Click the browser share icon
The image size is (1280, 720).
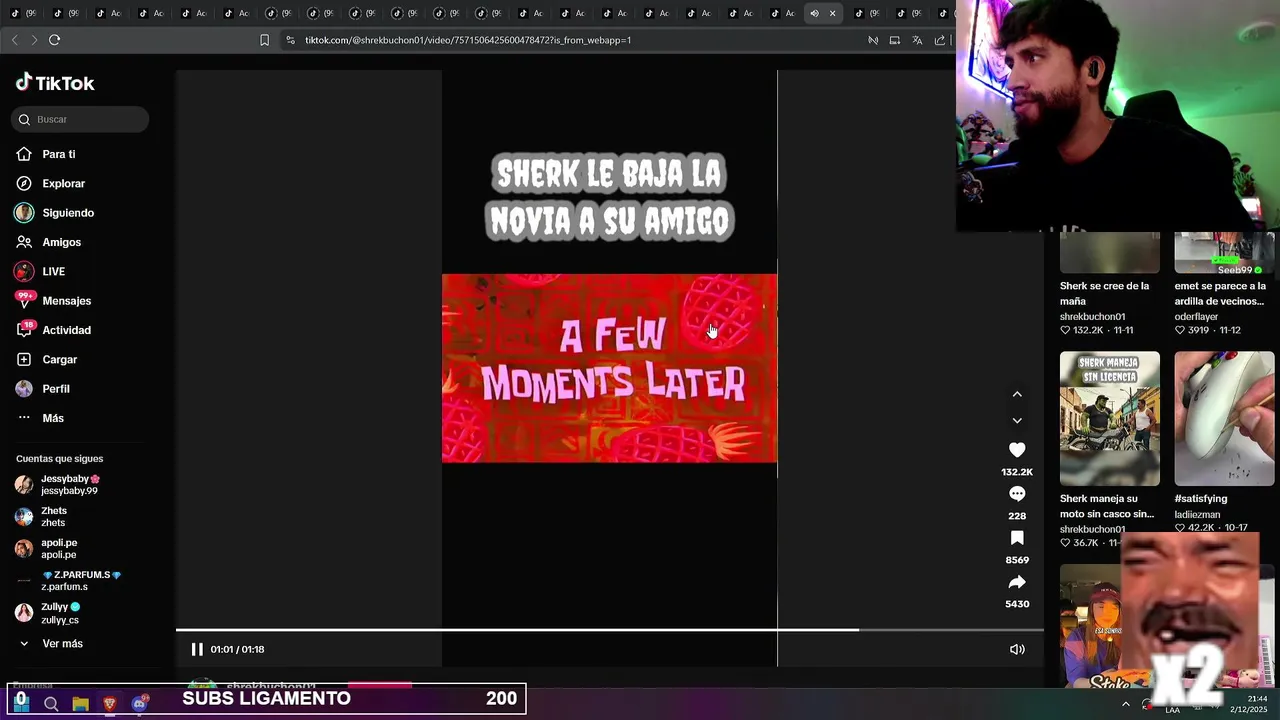(940, 40)
